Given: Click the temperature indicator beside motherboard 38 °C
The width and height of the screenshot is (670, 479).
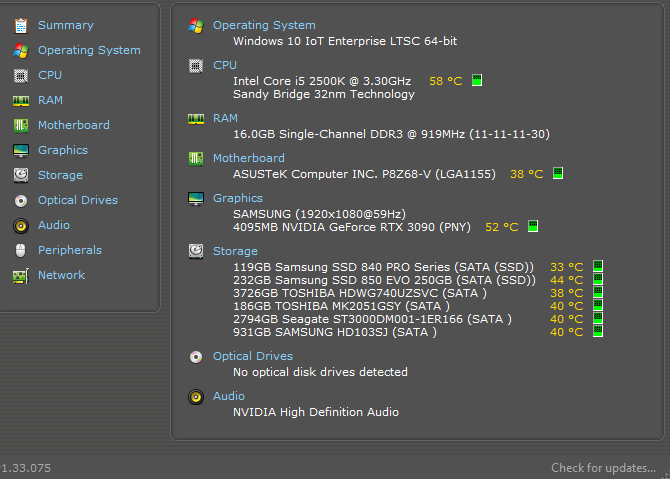Looking at the screenshot, I should click(x=558, y=173).
